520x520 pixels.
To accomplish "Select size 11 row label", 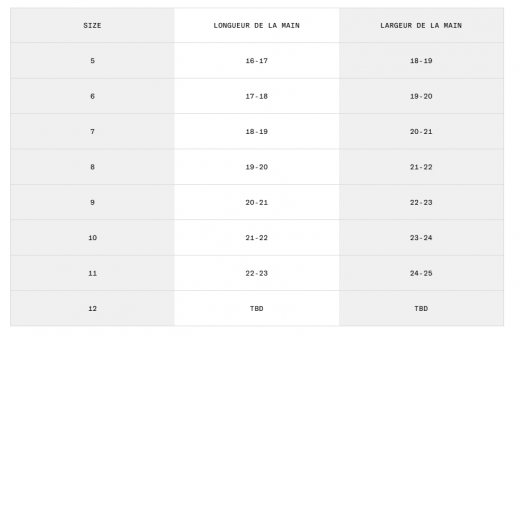I will (92, 273).
